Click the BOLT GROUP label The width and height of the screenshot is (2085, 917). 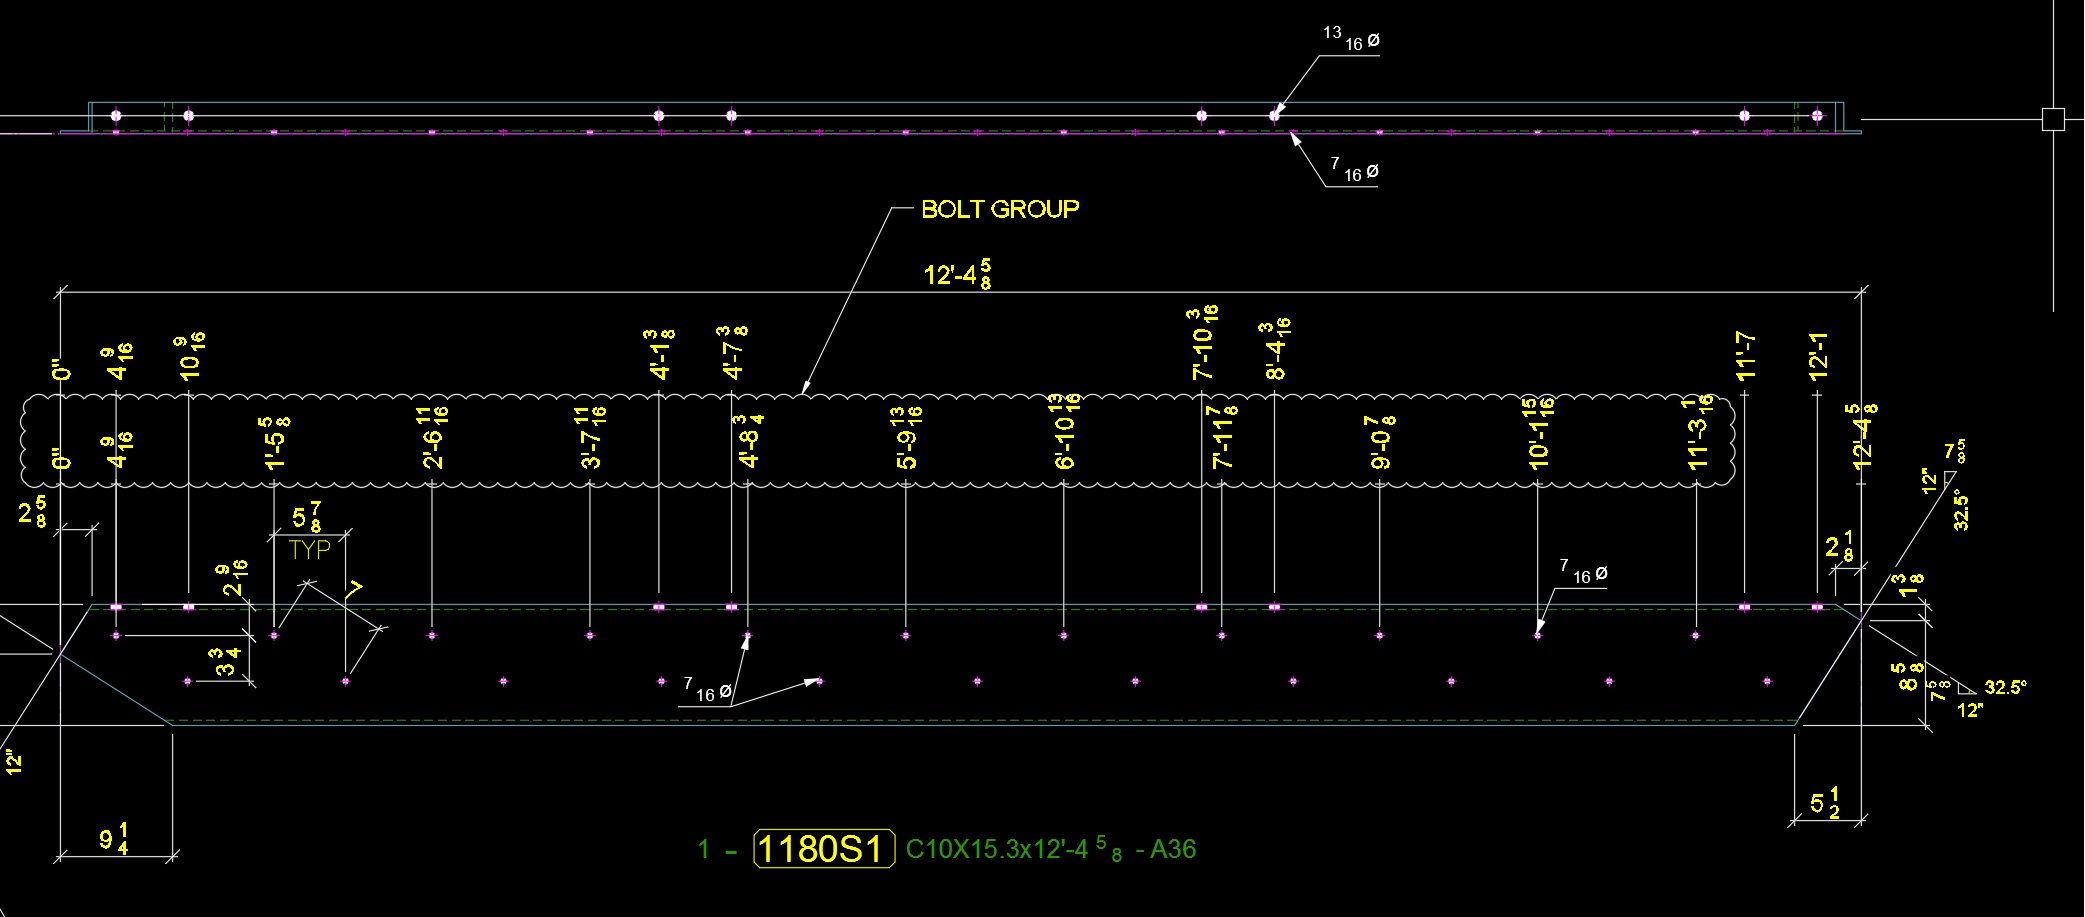point(998,209)
